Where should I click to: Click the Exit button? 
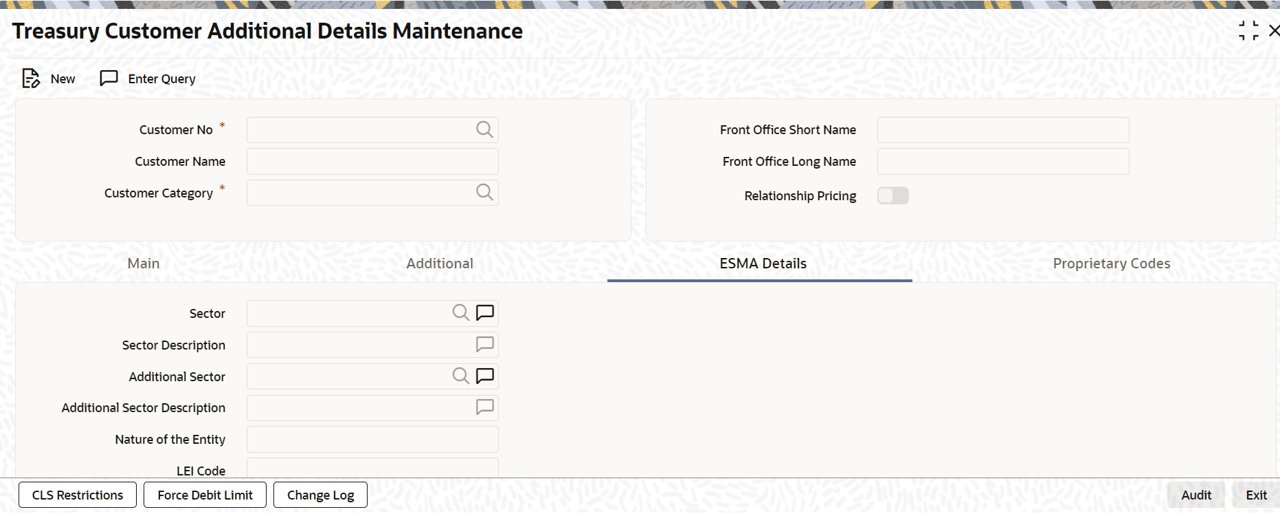[x=1256, y=495]
